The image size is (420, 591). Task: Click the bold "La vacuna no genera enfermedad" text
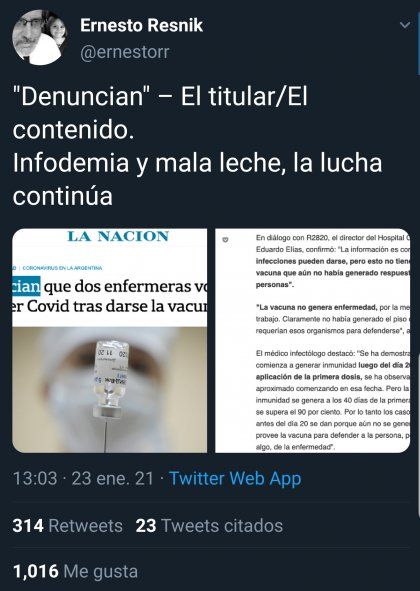click(316, 307)
